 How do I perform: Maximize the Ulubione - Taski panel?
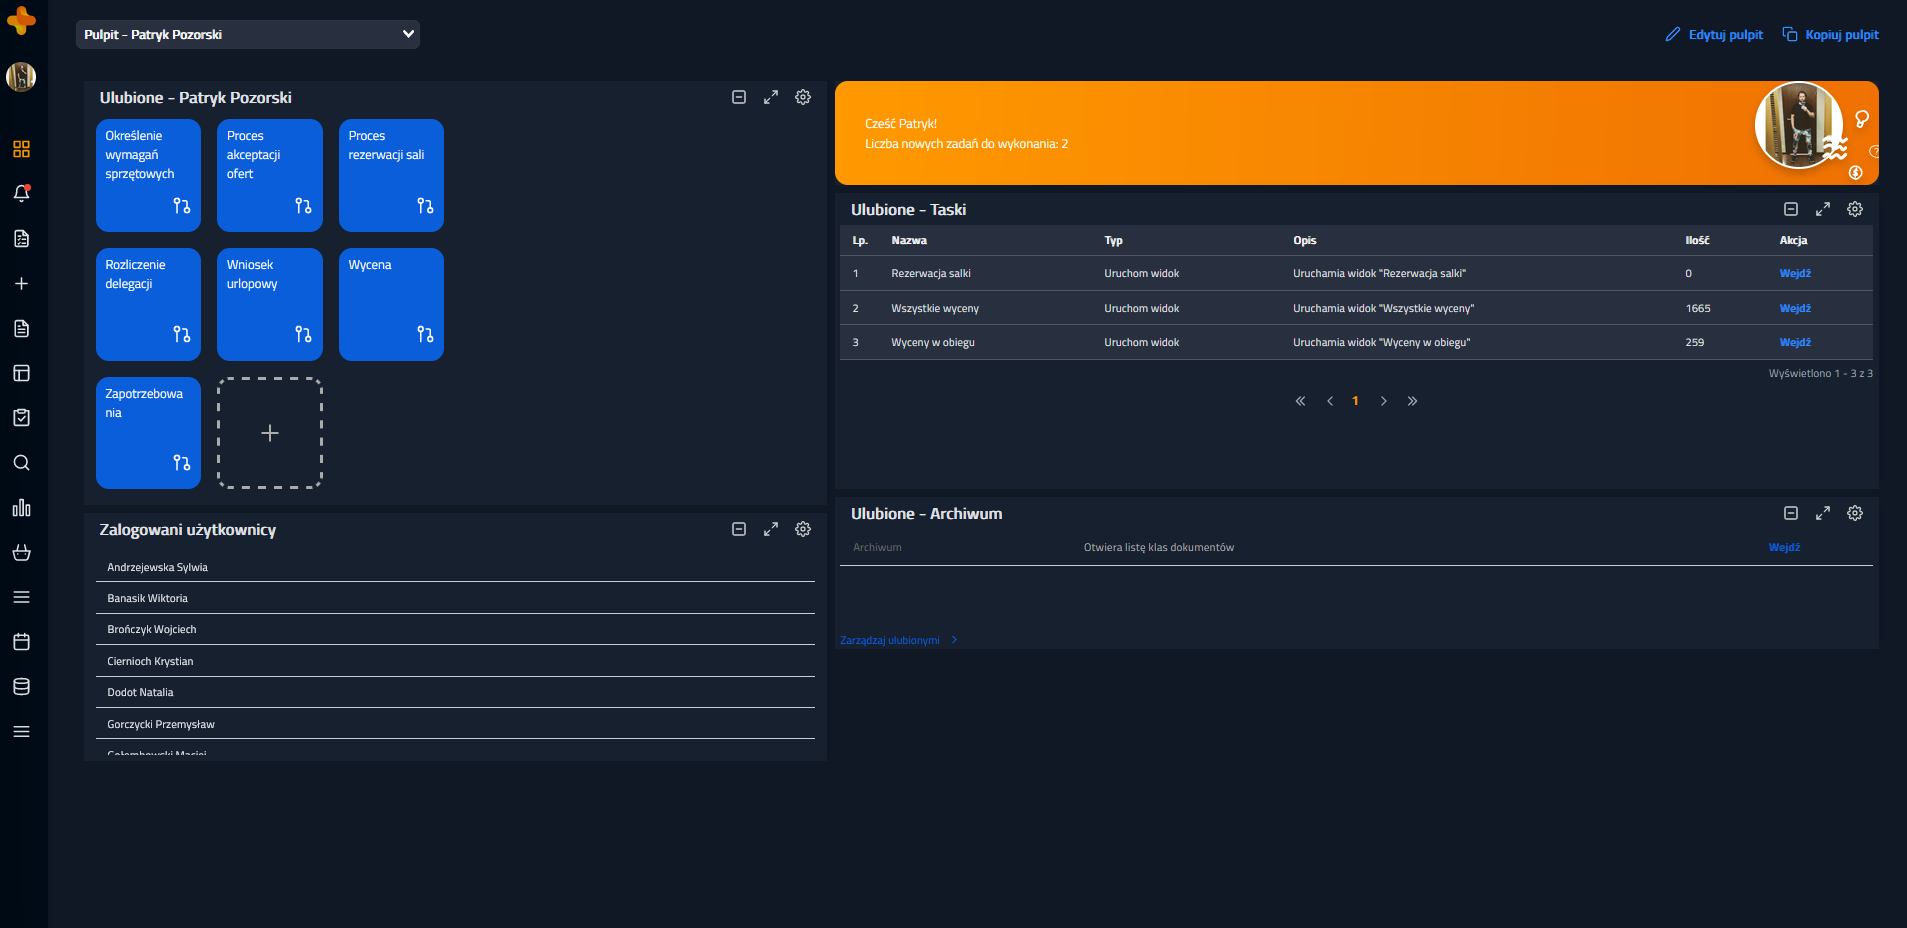[x=1823, y=209]
